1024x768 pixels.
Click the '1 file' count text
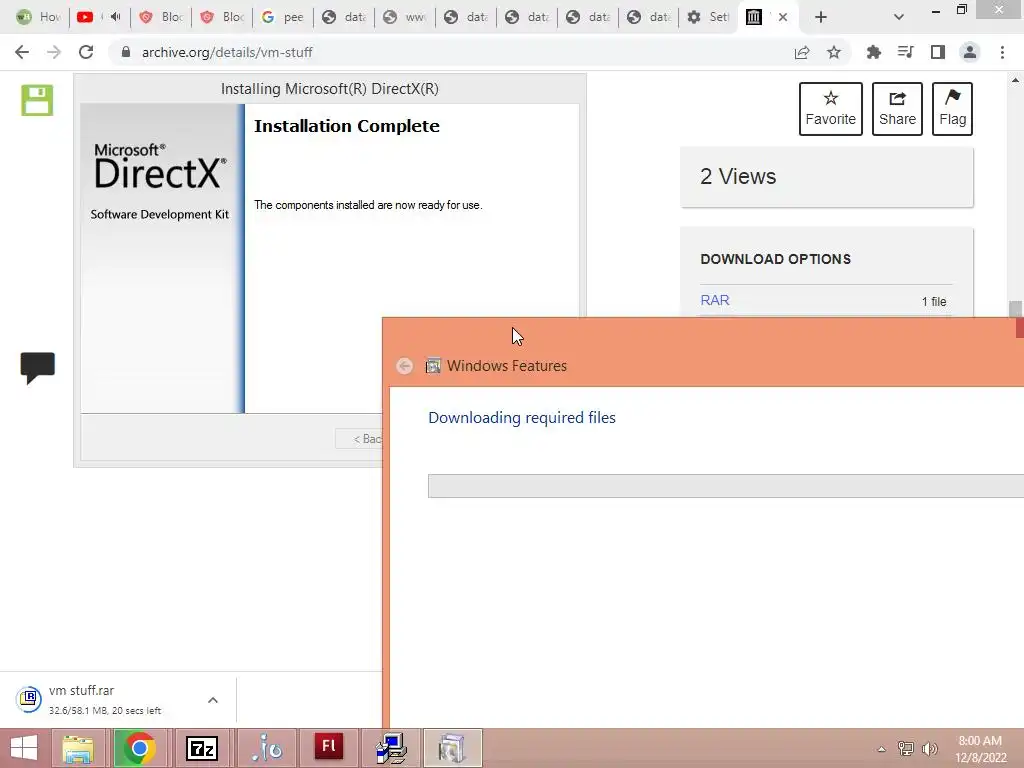pos(934,301)
